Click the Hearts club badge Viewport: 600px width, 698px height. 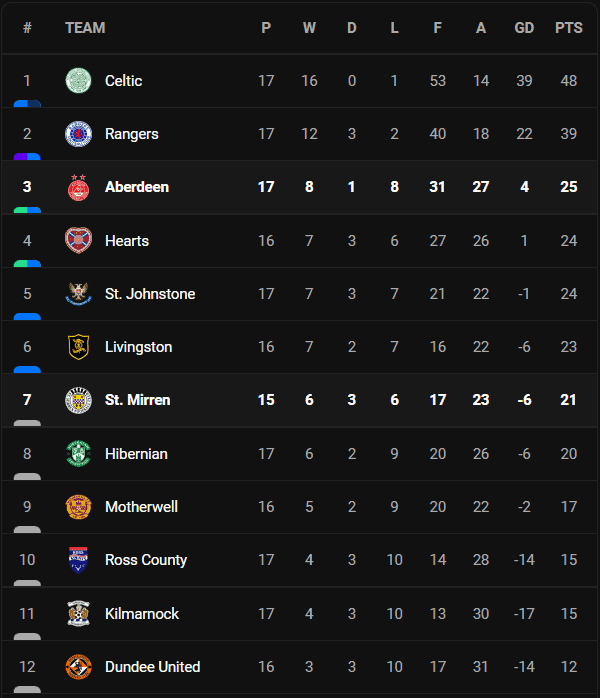pos(78,240)
